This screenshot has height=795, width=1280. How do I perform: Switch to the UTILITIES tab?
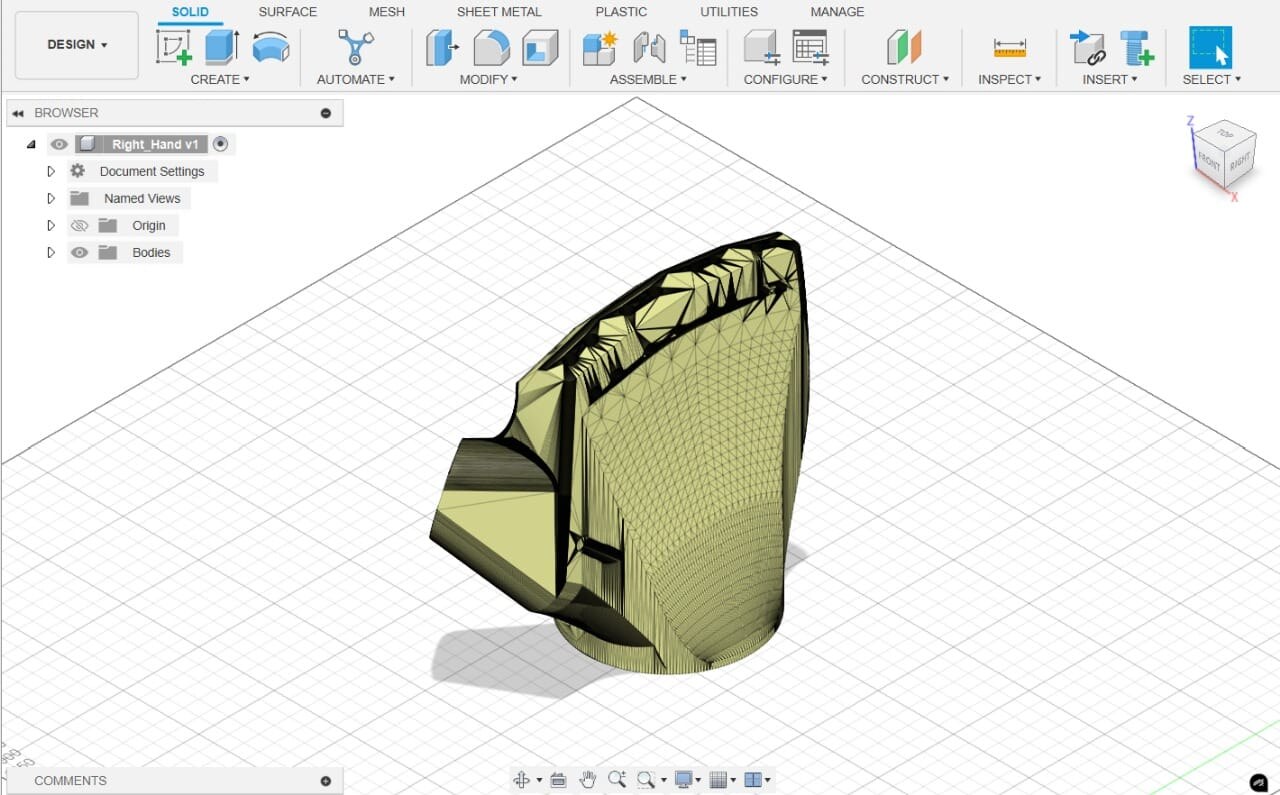[x=729, y=12]
